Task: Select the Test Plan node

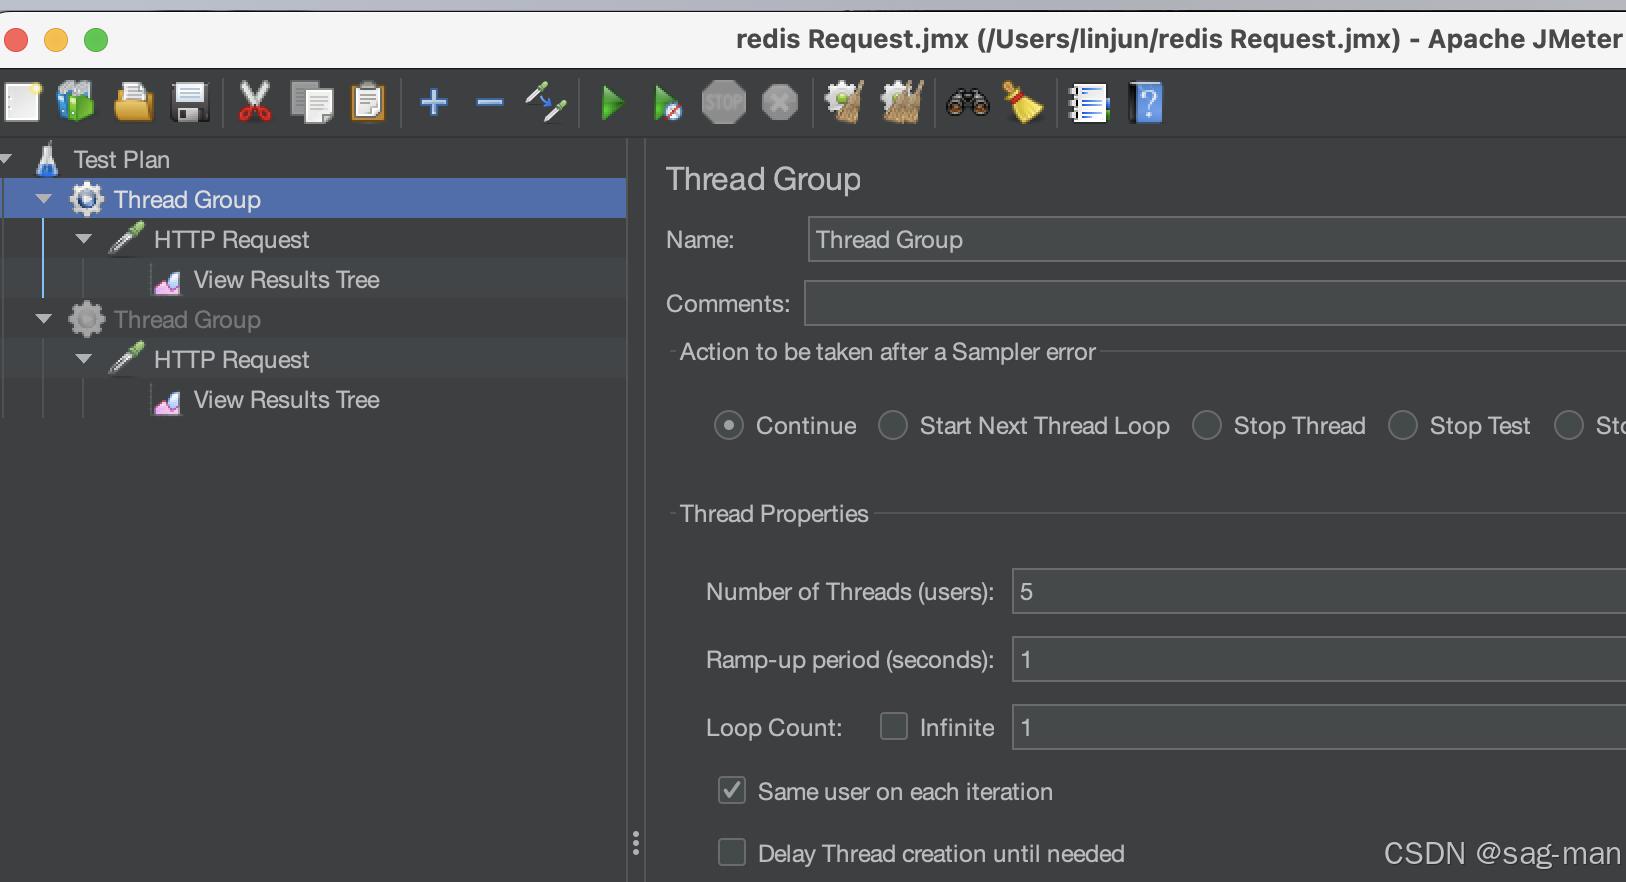Action: pos(121,159)
